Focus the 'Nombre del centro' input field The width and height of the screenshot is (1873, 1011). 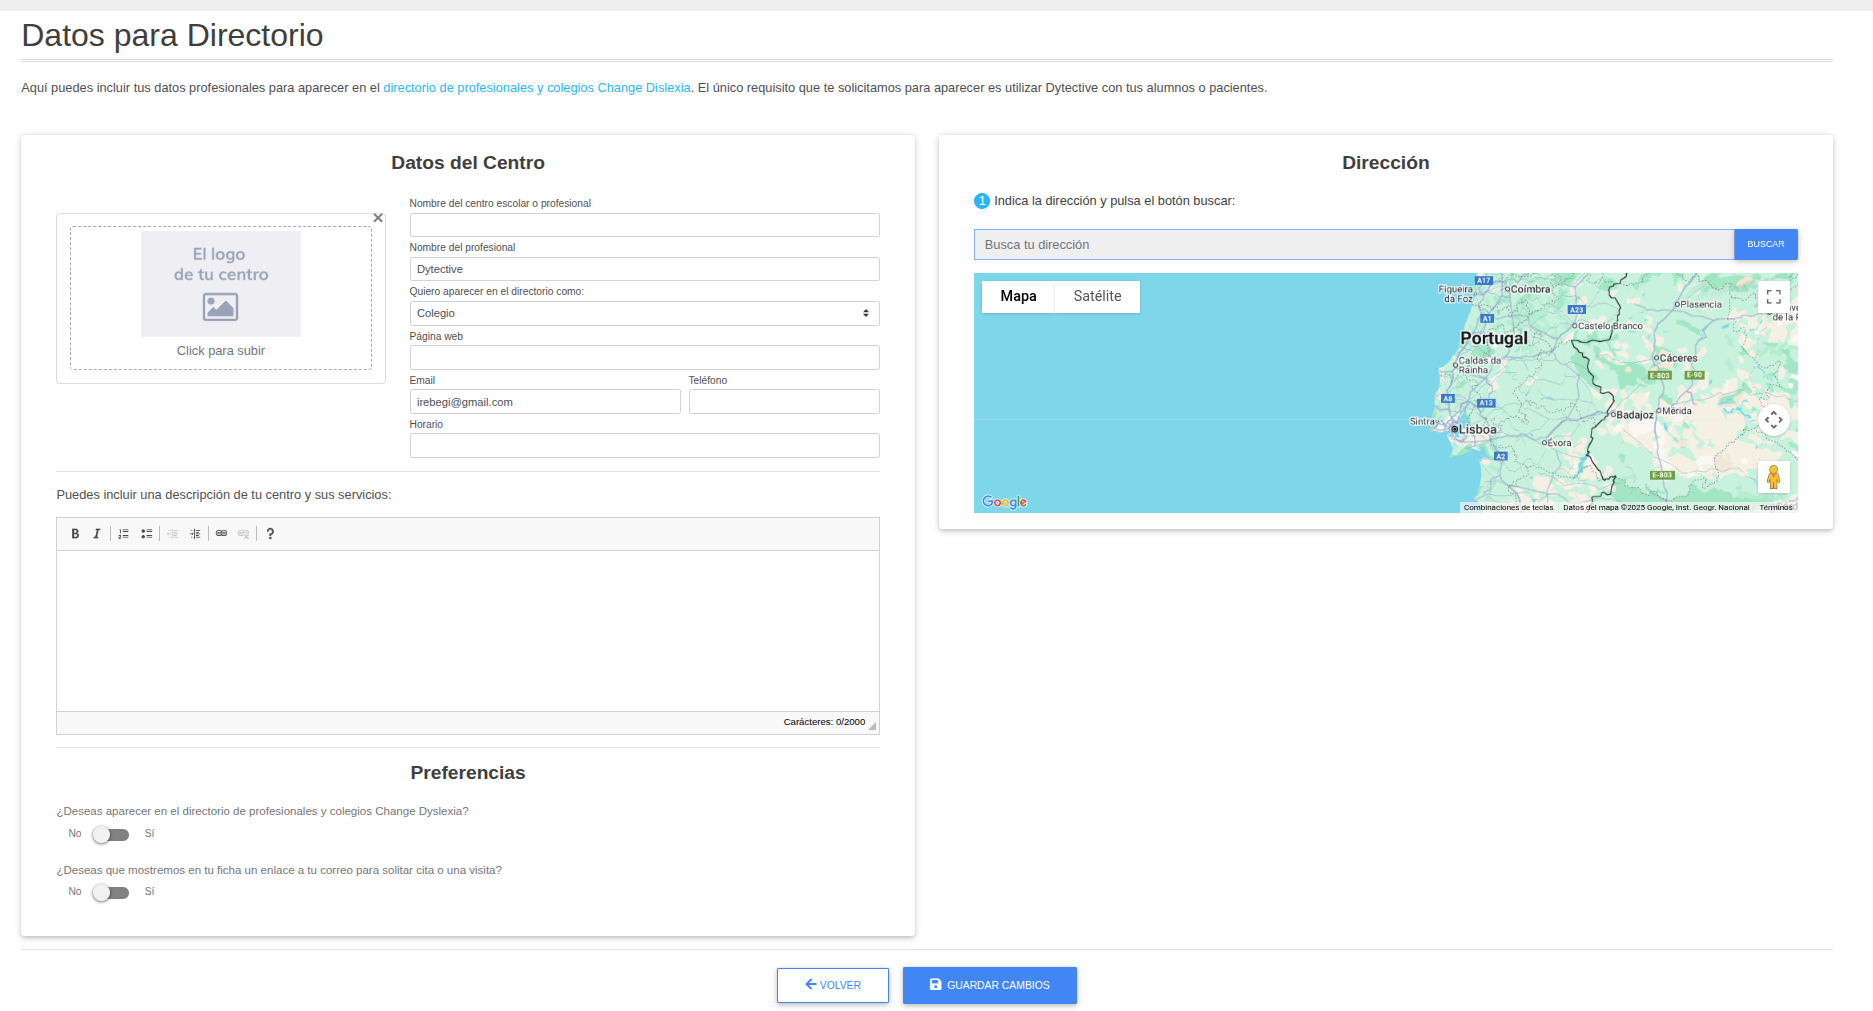click(644, 225)
